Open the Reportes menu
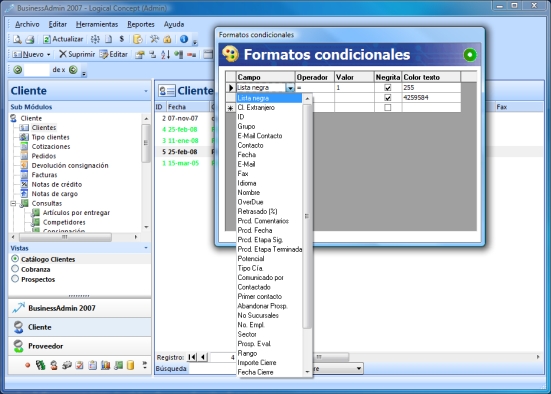The height and width of the screenshot is (394, 551). pyautogui.click(x=141, y=24)
